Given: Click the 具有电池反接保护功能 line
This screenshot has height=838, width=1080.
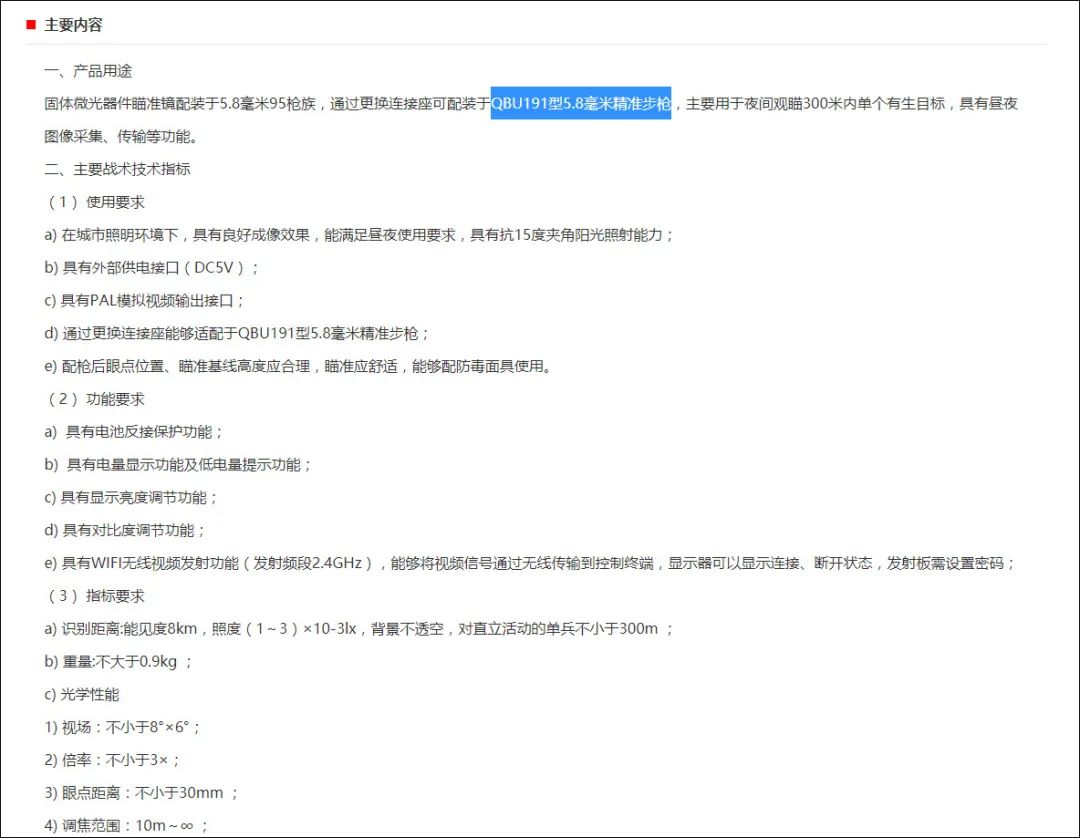Looking at the screenshot, I should pos(134,432).
